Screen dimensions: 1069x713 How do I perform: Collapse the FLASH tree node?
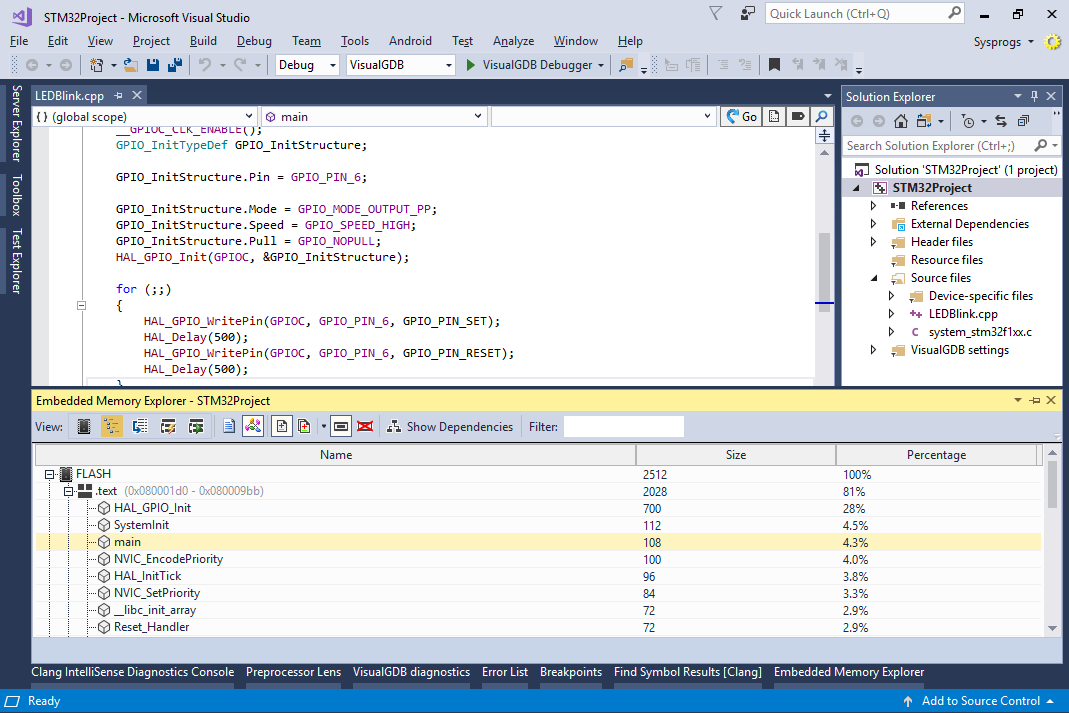coord(49,474)
